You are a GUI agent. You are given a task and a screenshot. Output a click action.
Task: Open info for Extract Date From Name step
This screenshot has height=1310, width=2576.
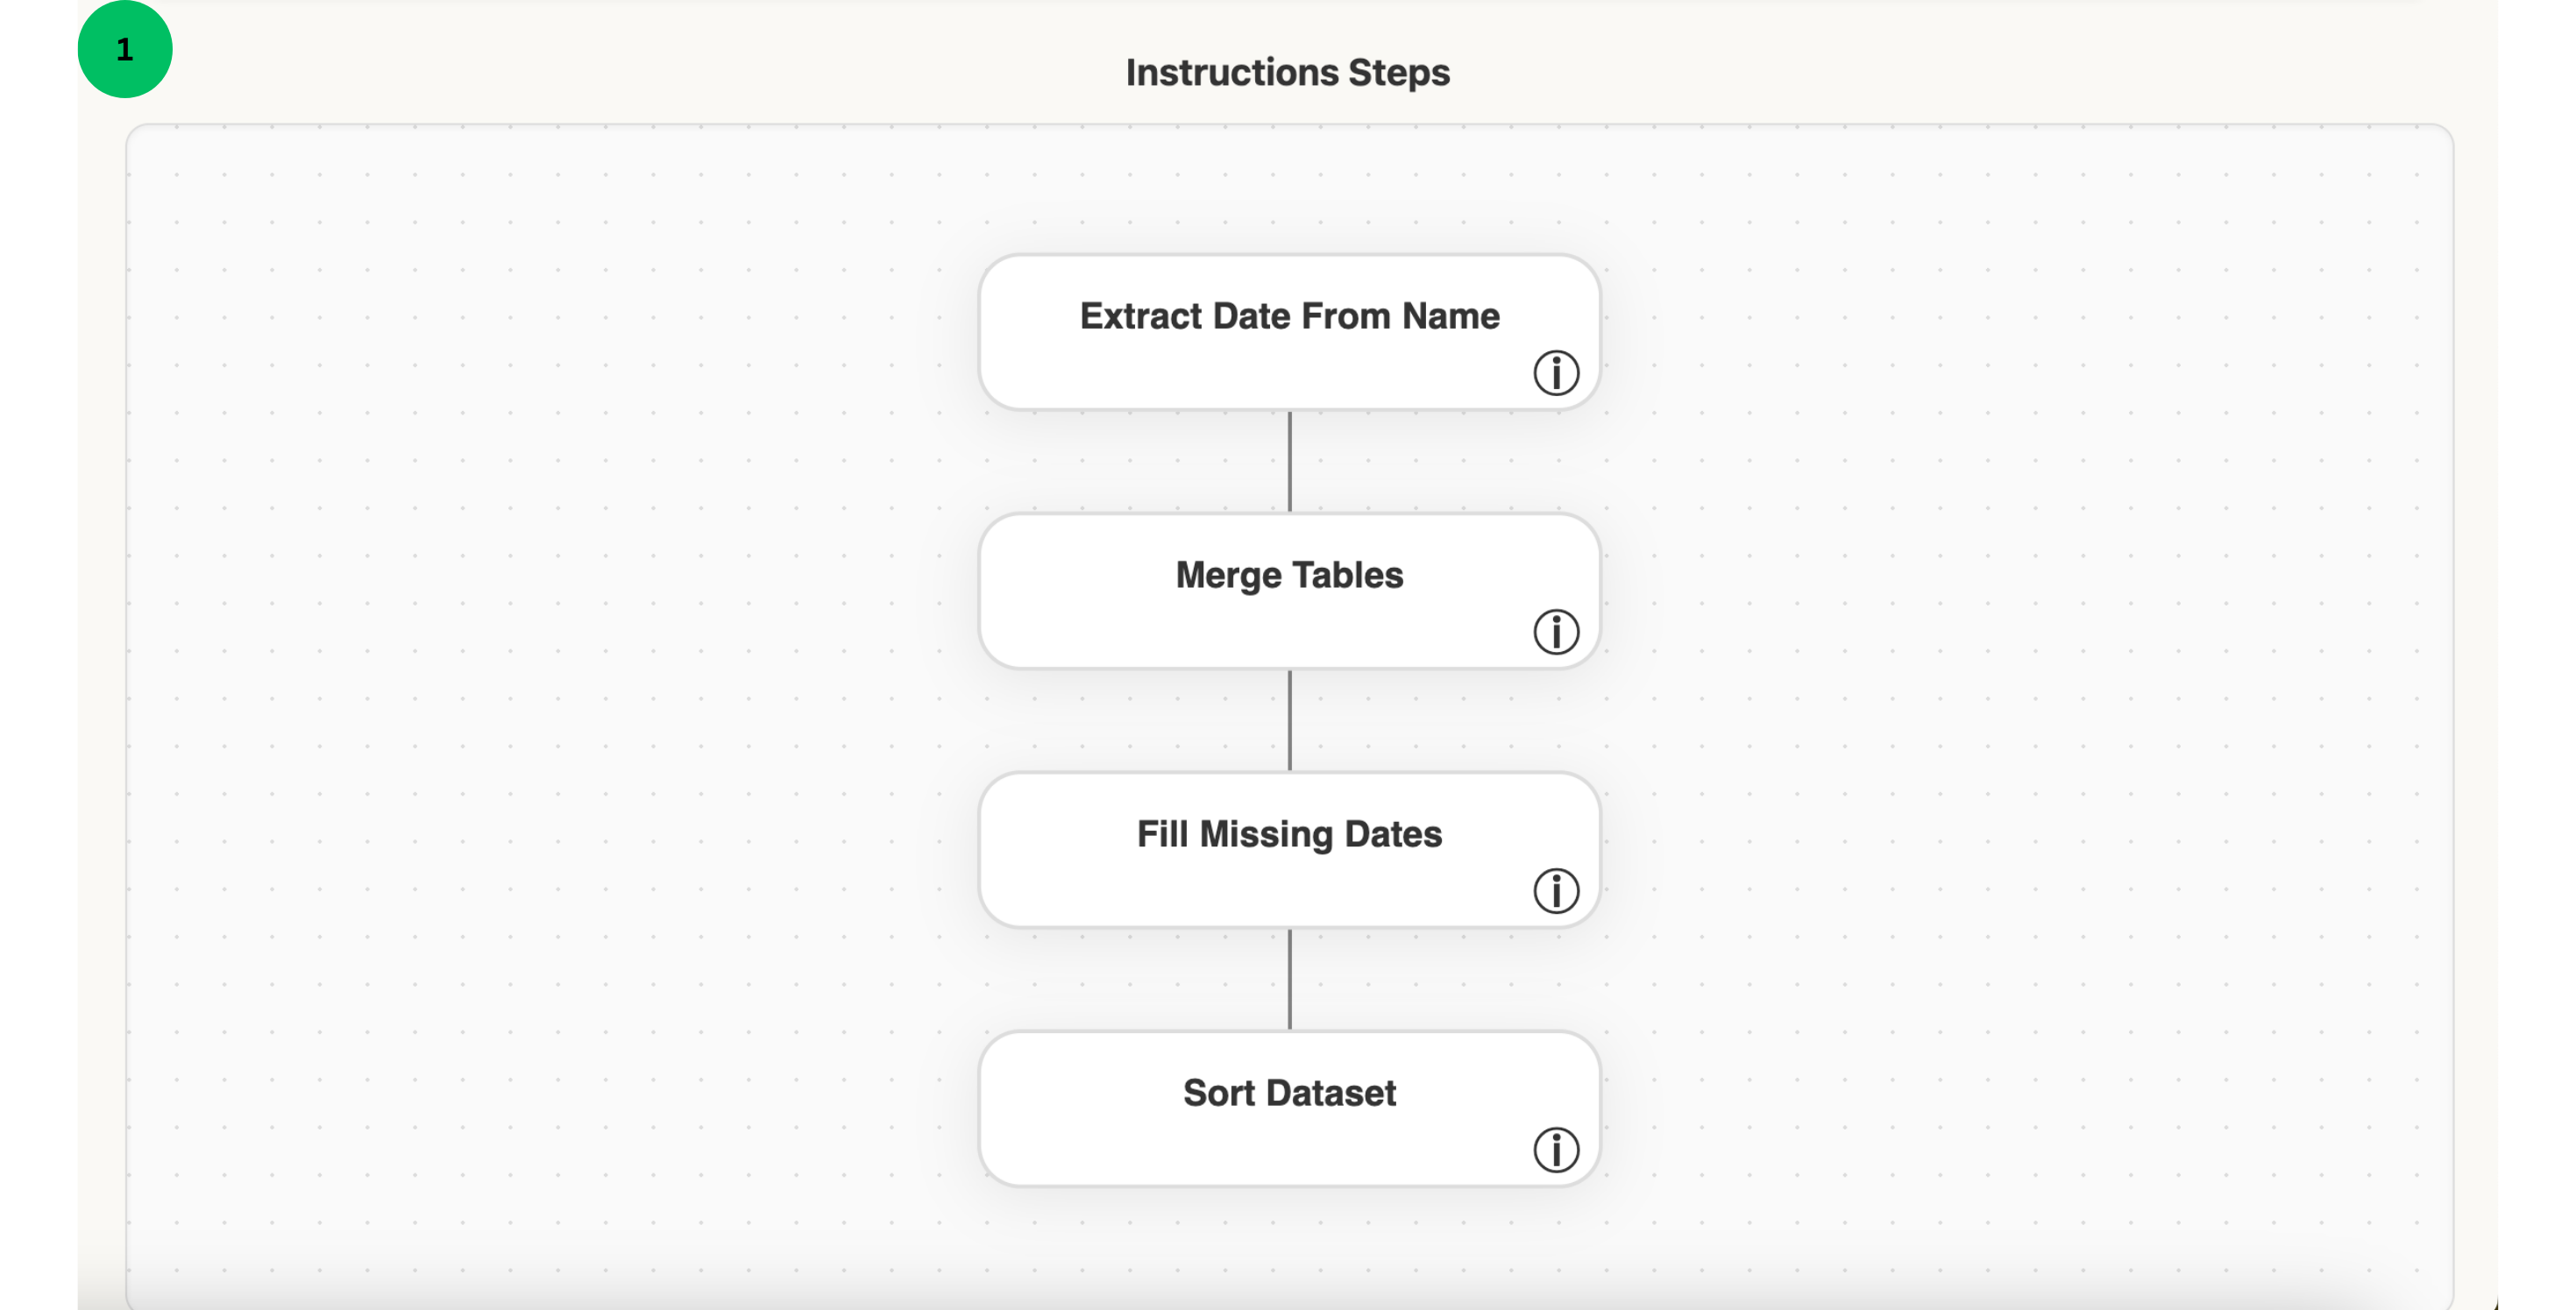(x=1556, y=371)
